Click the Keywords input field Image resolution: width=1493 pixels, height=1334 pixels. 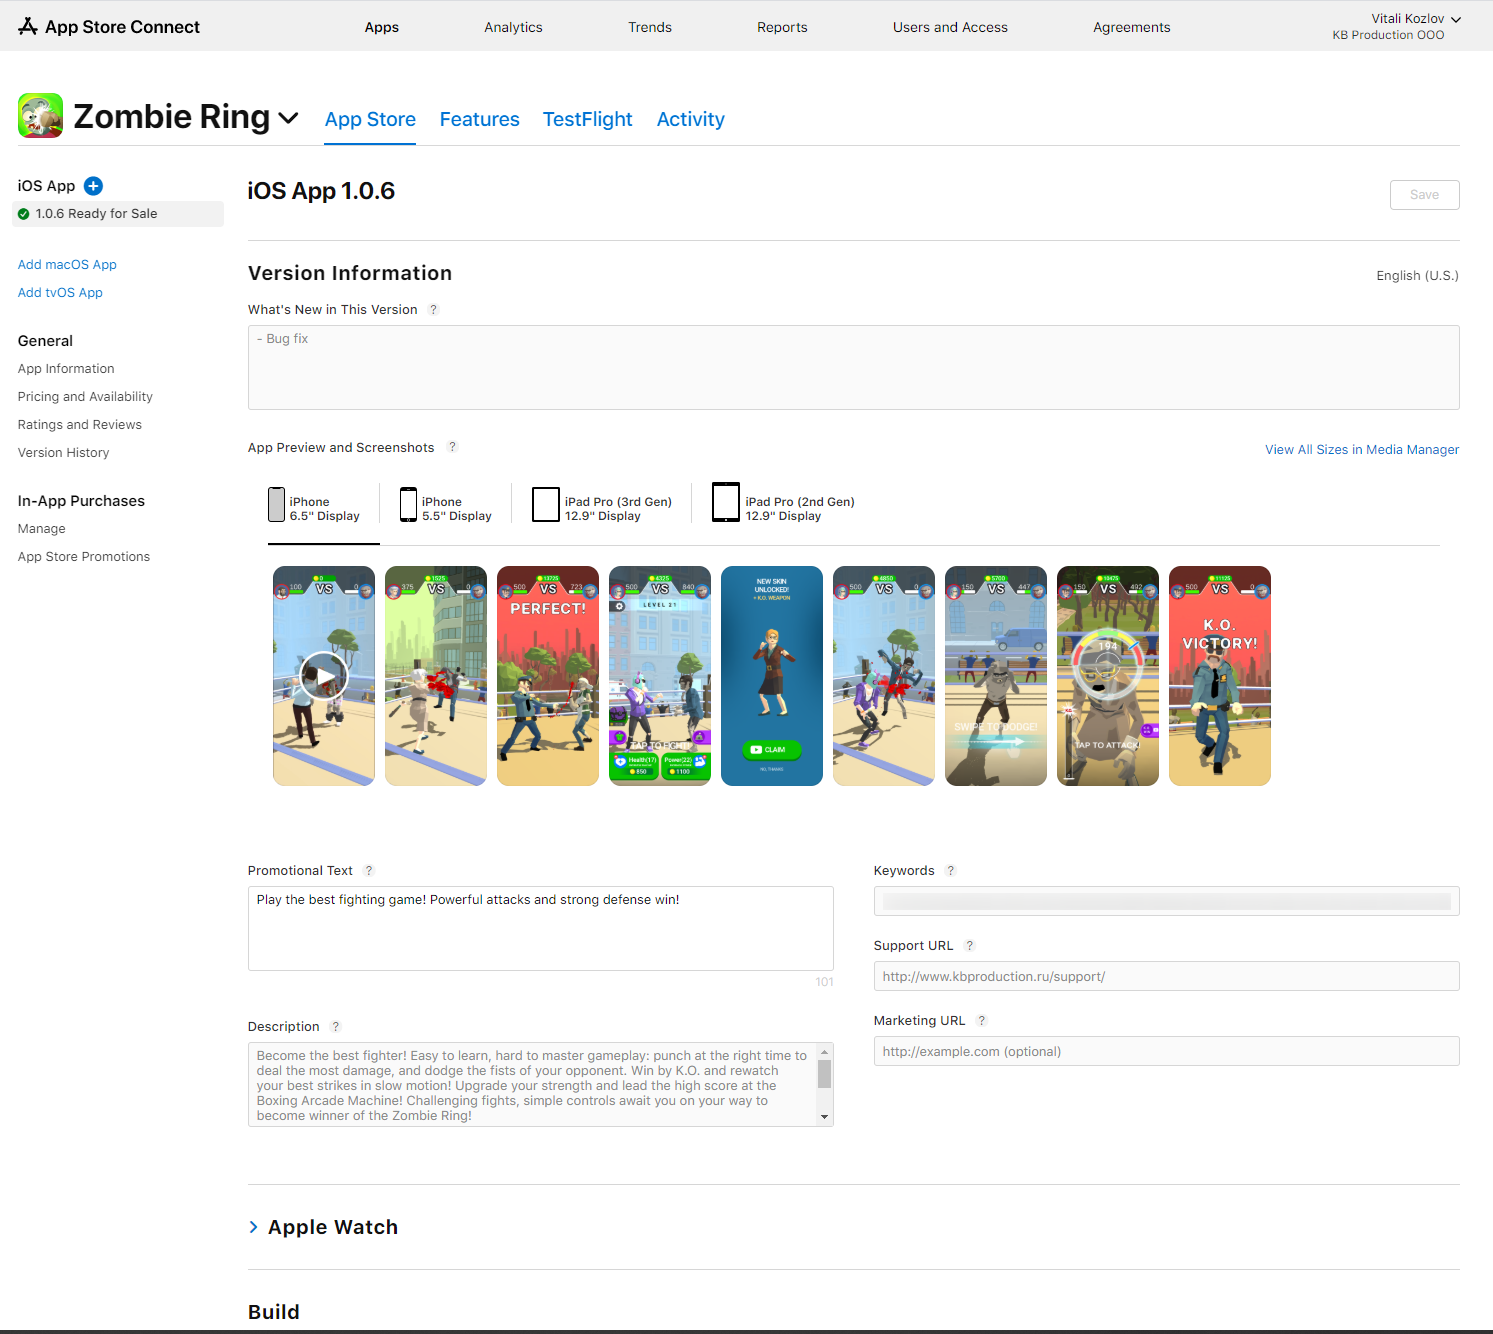(x=1166, y=901)
